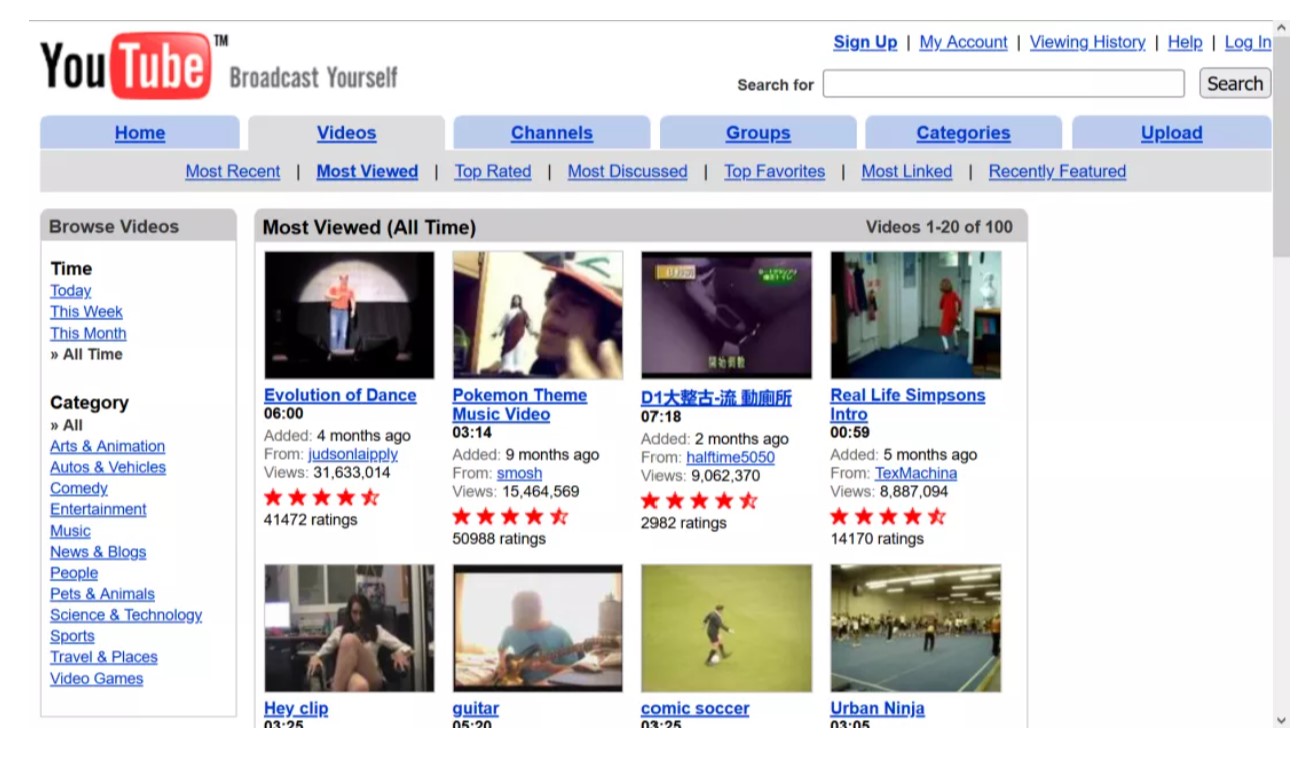Screen dimensions: 1308x762
Task: Select Top Favorites sub-navigation link
Action: coord(775,171)
